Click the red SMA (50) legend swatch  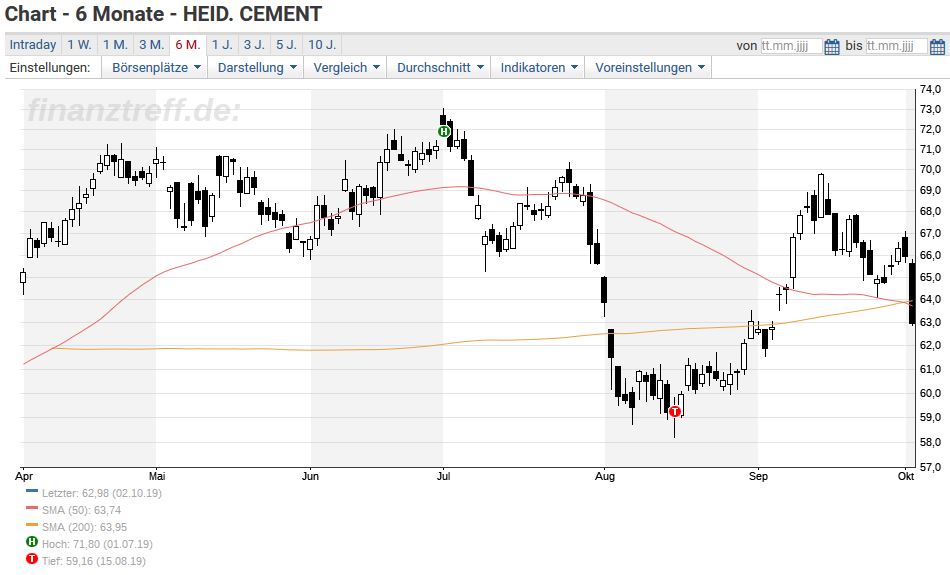point(32,508)
